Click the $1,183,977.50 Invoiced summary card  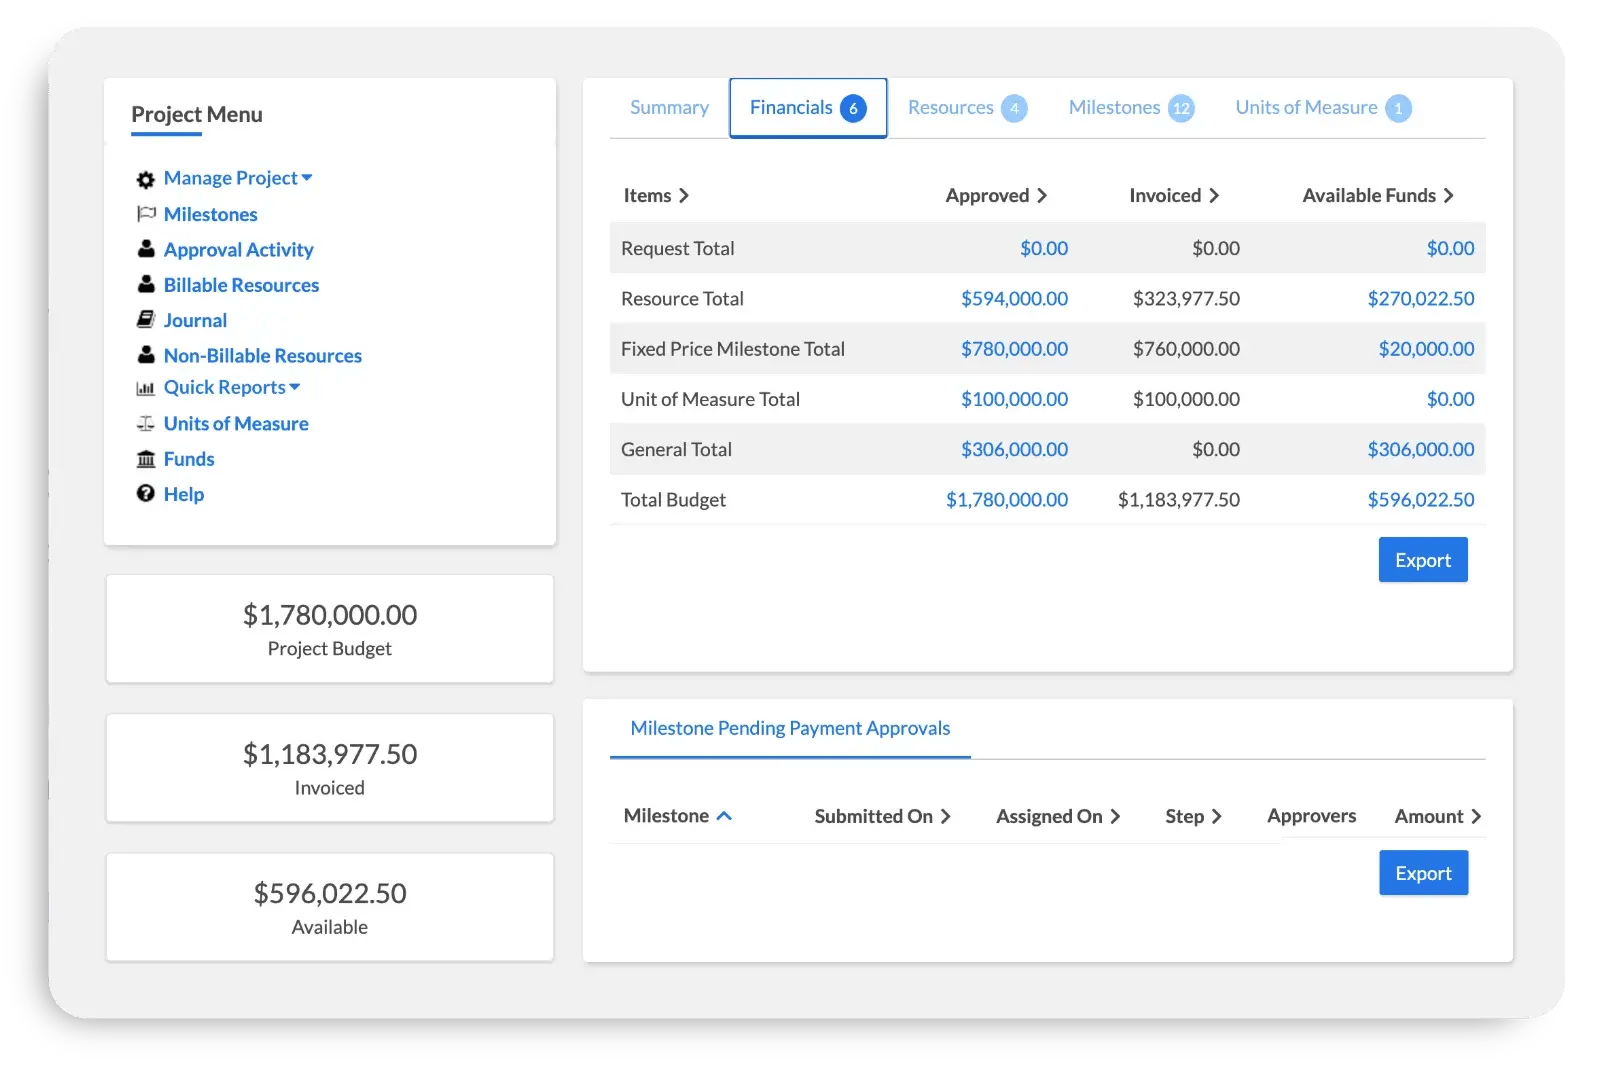[x=330, y=768]
